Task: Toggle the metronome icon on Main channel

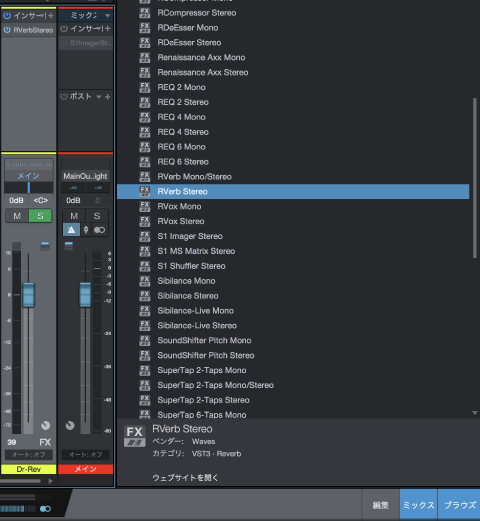Action: coord(71,230)
